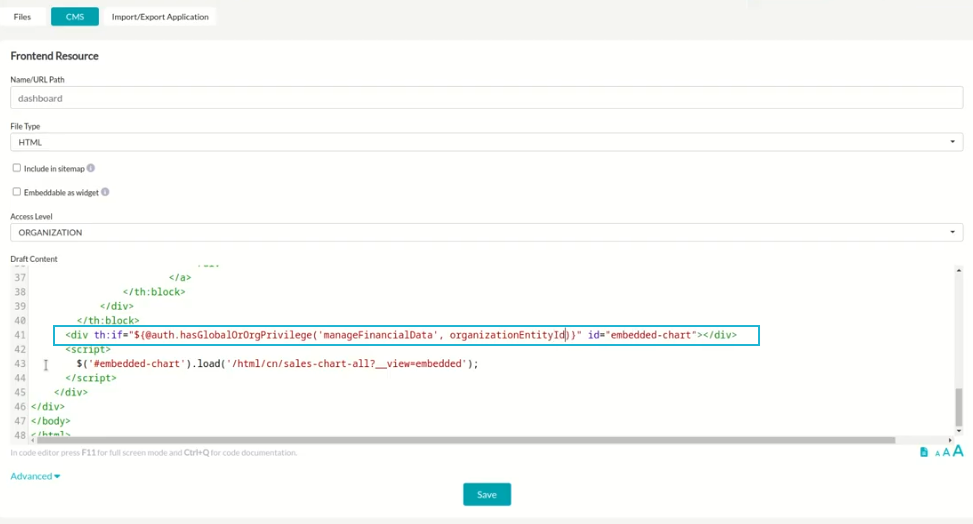The image size is (973, 524).
Task: Click the </body> tag on line 47
Action: (x=51, y=421)
